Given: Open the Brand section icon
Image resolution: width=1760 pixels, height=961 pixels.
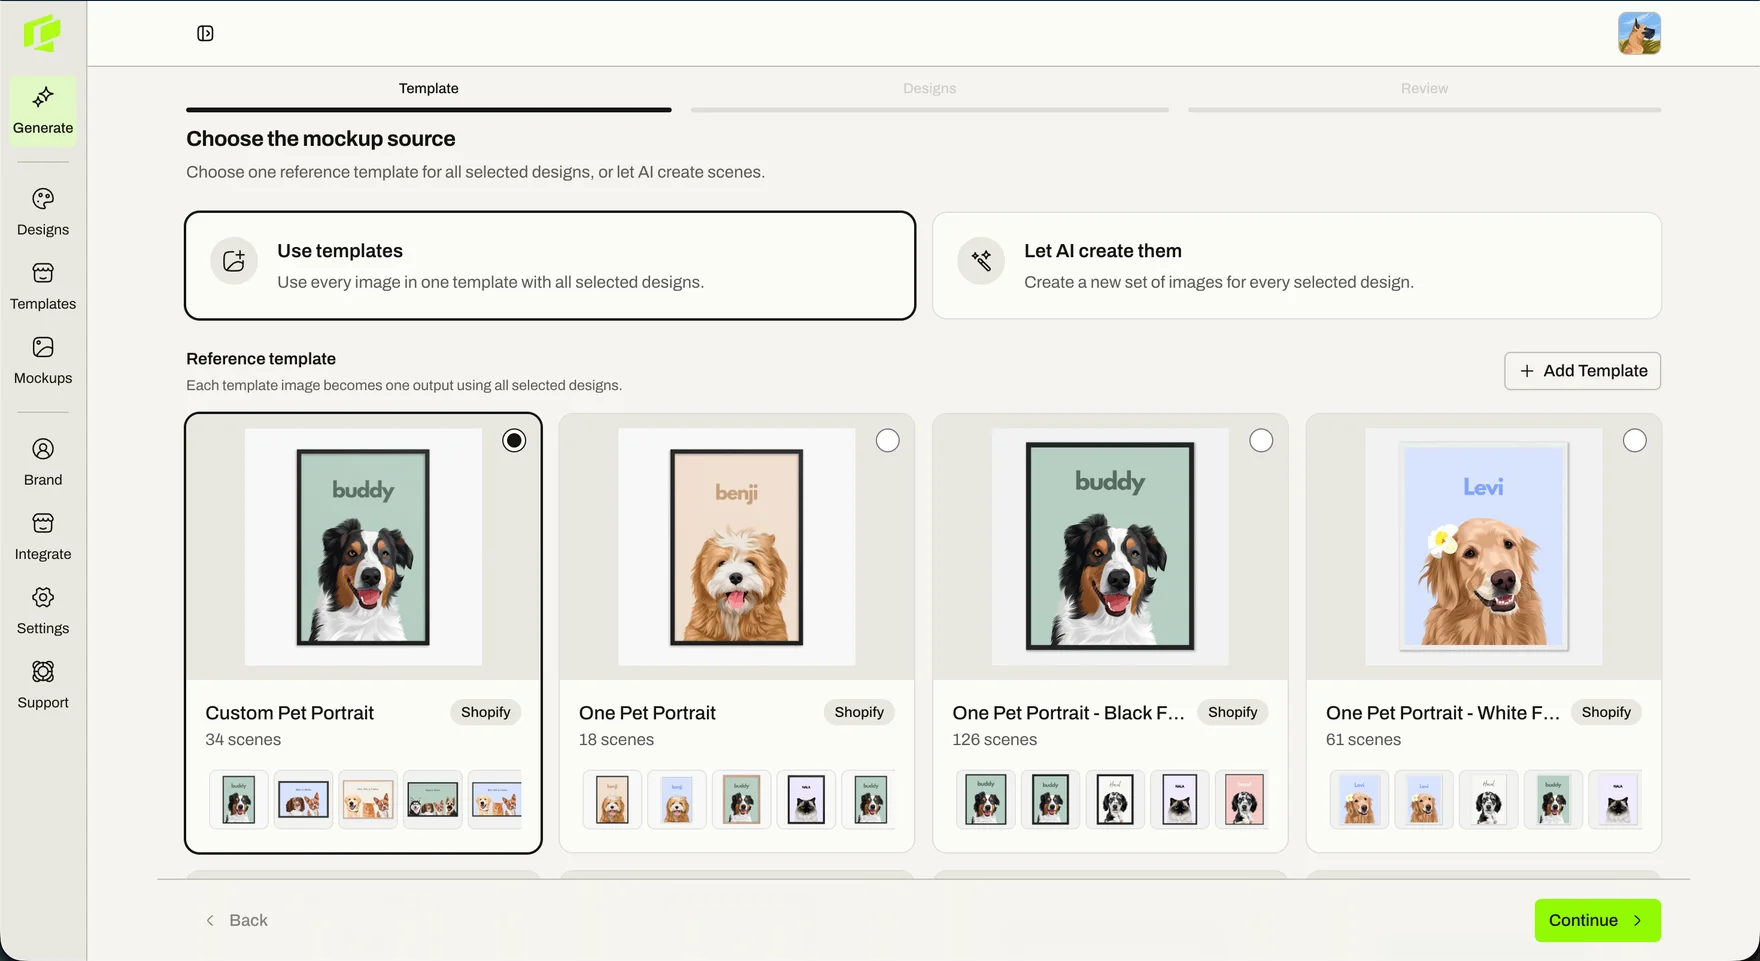Looking at the screenshot, I should click(x=43, y=449).
